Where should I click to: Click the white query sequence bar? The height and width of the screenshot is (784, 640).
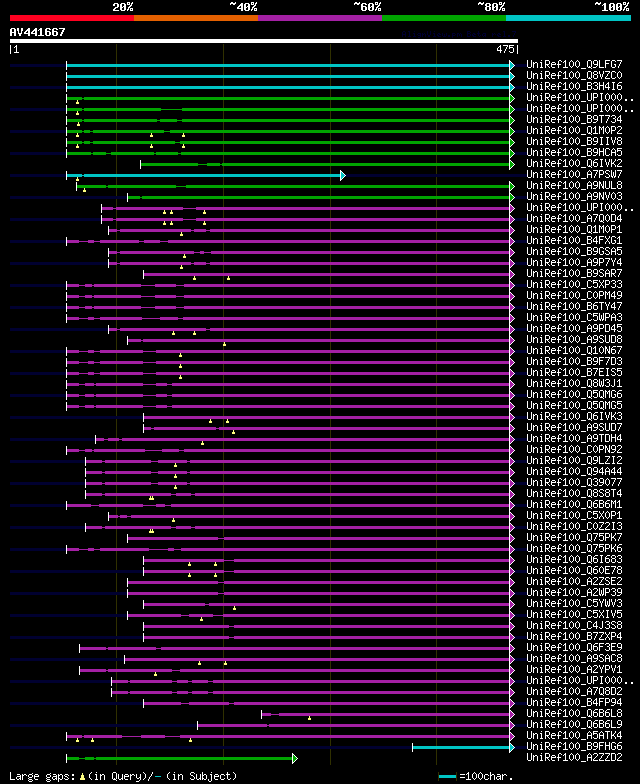tap(264, 41)
